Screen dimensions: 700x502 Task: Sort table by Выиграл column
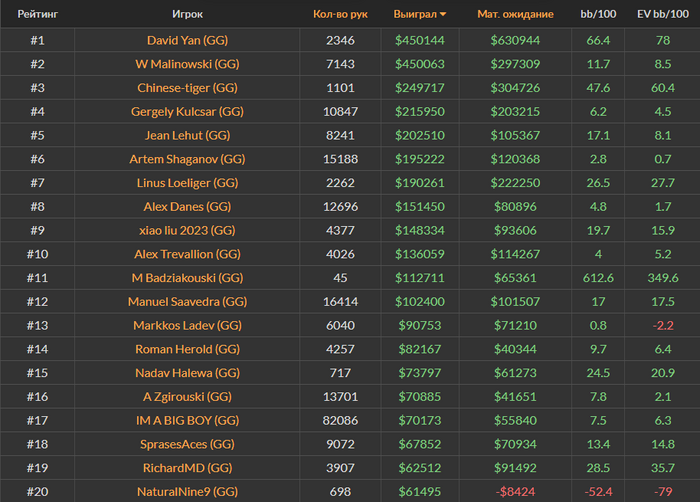[414, 15]
